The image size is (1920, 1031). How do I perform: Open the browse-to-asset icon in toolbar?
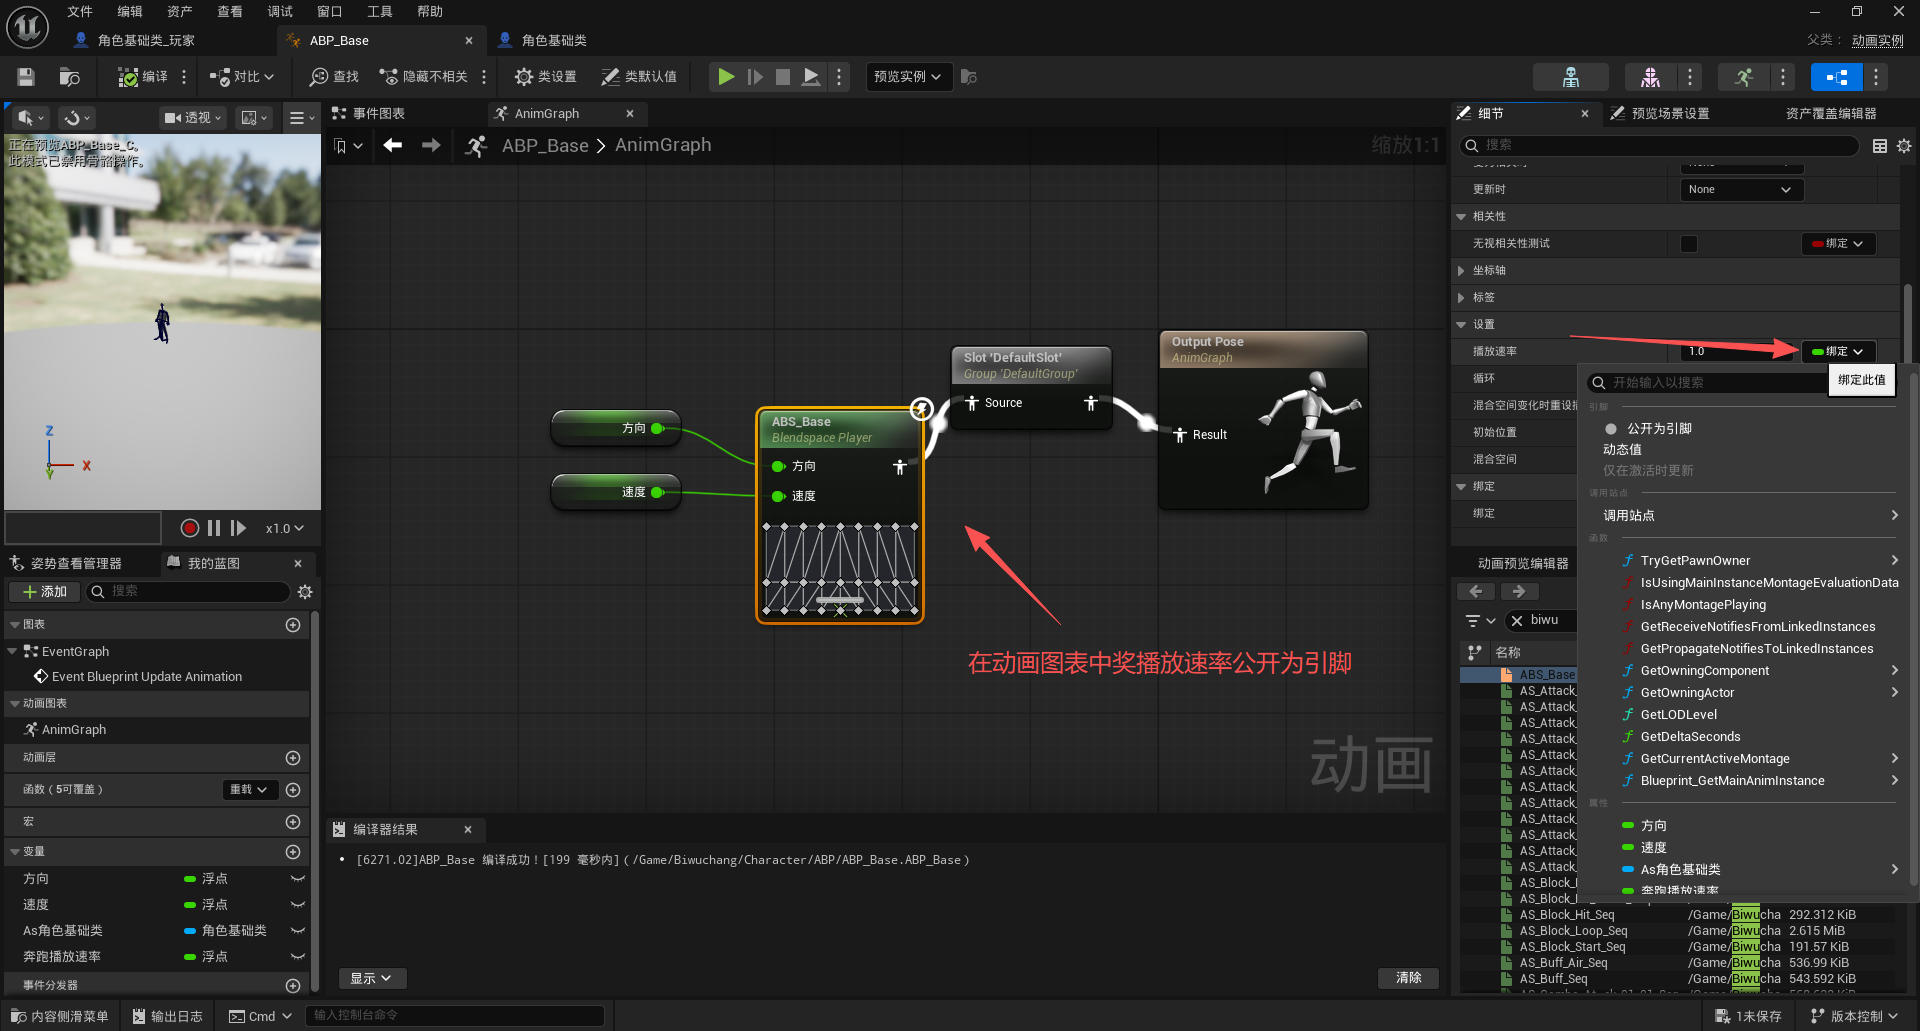coord(69,77)
